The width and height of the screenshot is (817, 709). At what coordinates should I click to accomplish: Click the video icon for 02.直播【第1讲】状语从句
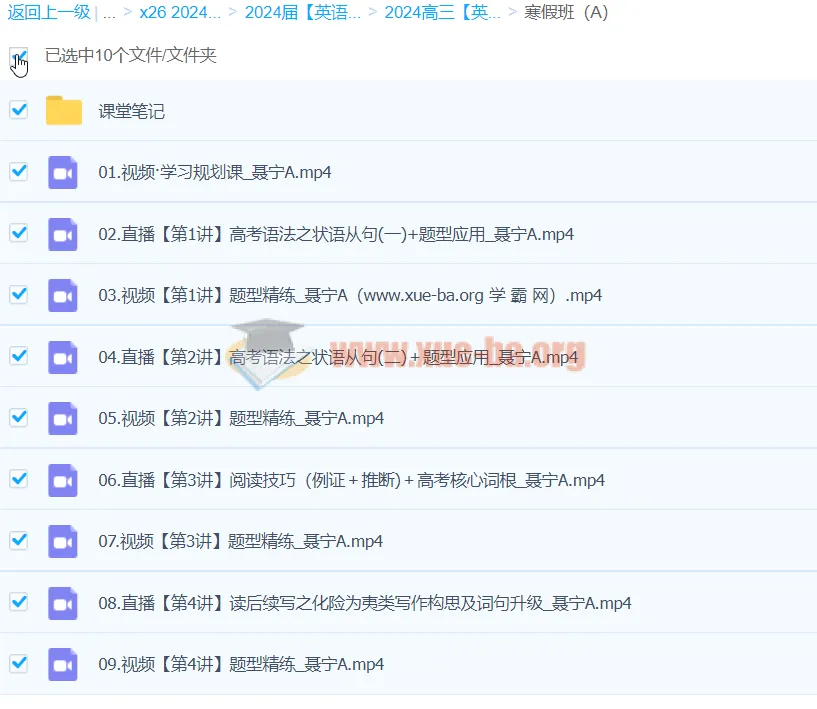point(63,233)
